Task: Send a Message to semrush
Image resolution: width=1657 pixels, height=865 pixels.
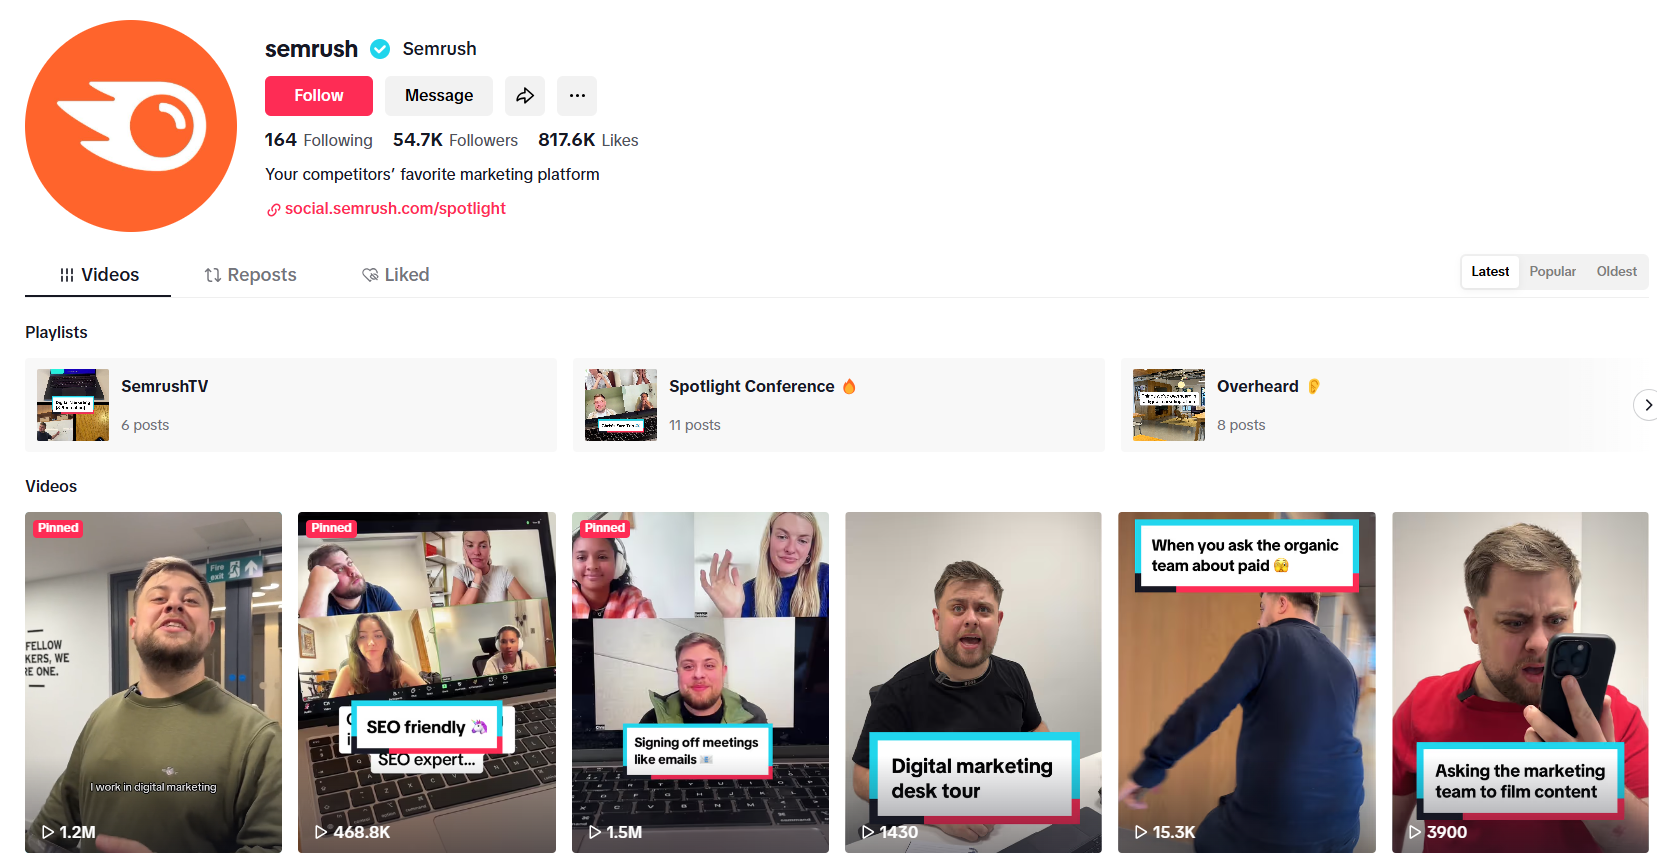Action: click(x=439, y=96)
